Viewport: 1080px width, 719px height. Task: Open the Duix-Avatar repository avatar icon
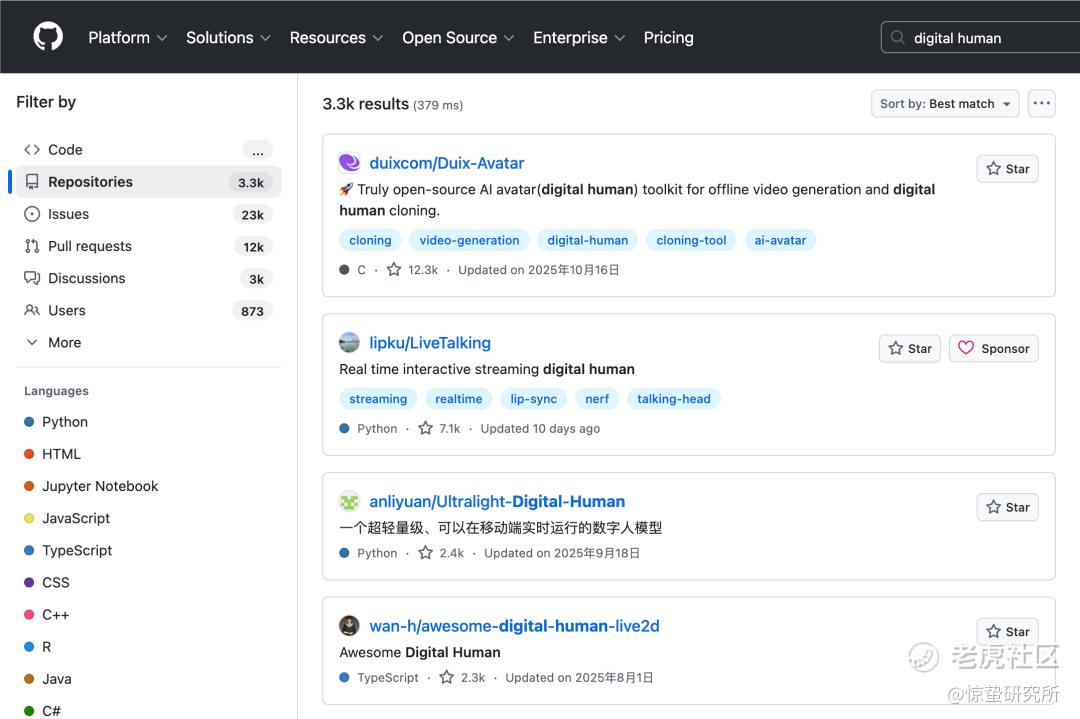(x=349, y=163)
